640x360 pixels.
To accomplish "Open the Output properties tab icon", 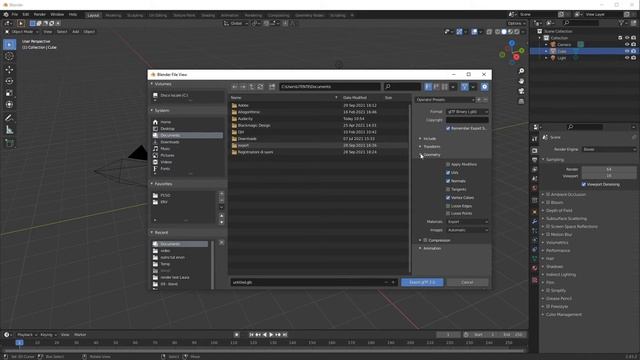I will coord(535,160).
